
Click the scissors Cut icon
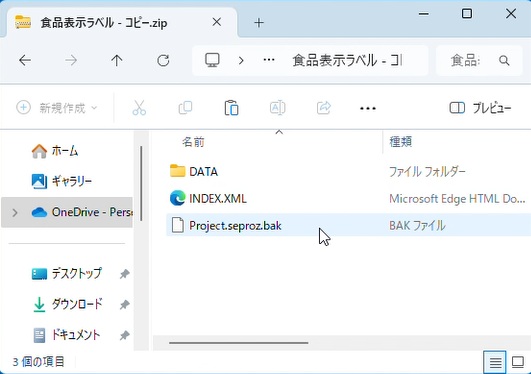[139, 108]
